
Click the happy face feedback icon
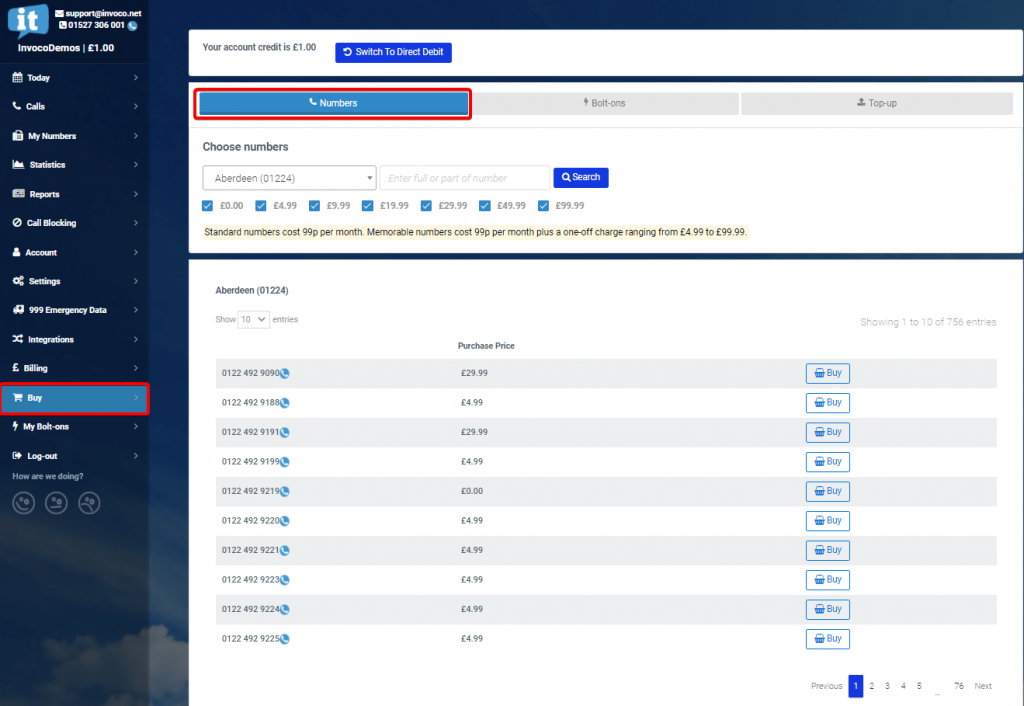tap(24, 503)
